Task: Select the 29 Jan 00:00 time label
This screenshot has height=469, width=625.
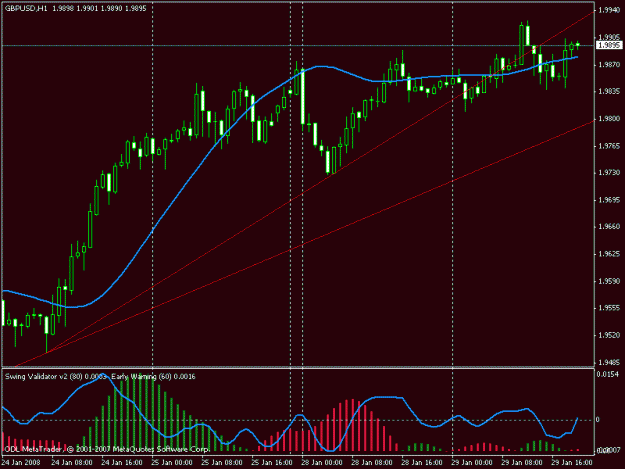Action: coord(472,463)
